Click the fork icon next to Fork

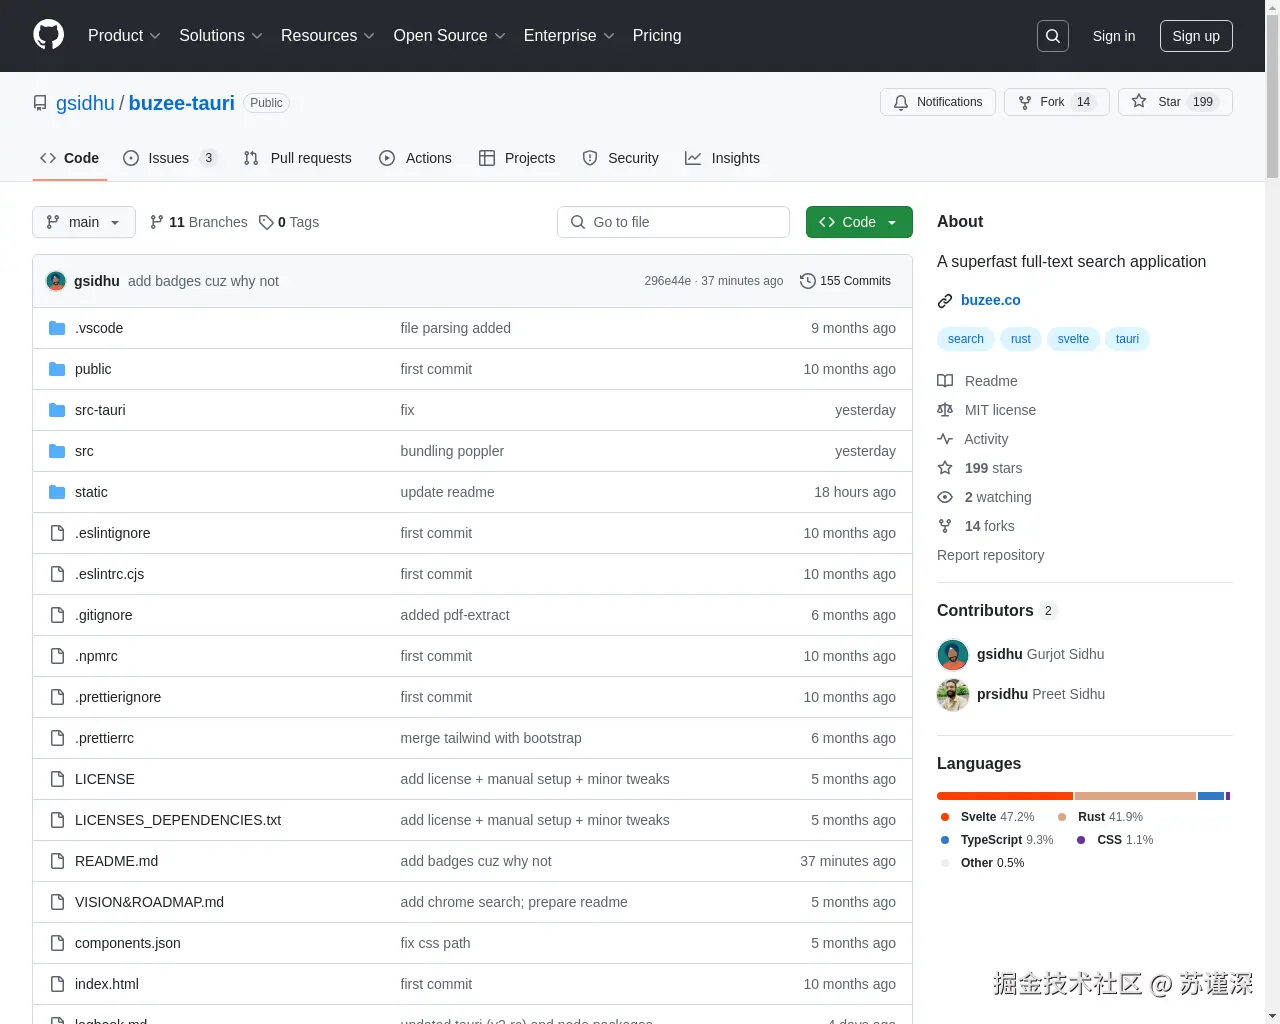(x=1025, y=102)
